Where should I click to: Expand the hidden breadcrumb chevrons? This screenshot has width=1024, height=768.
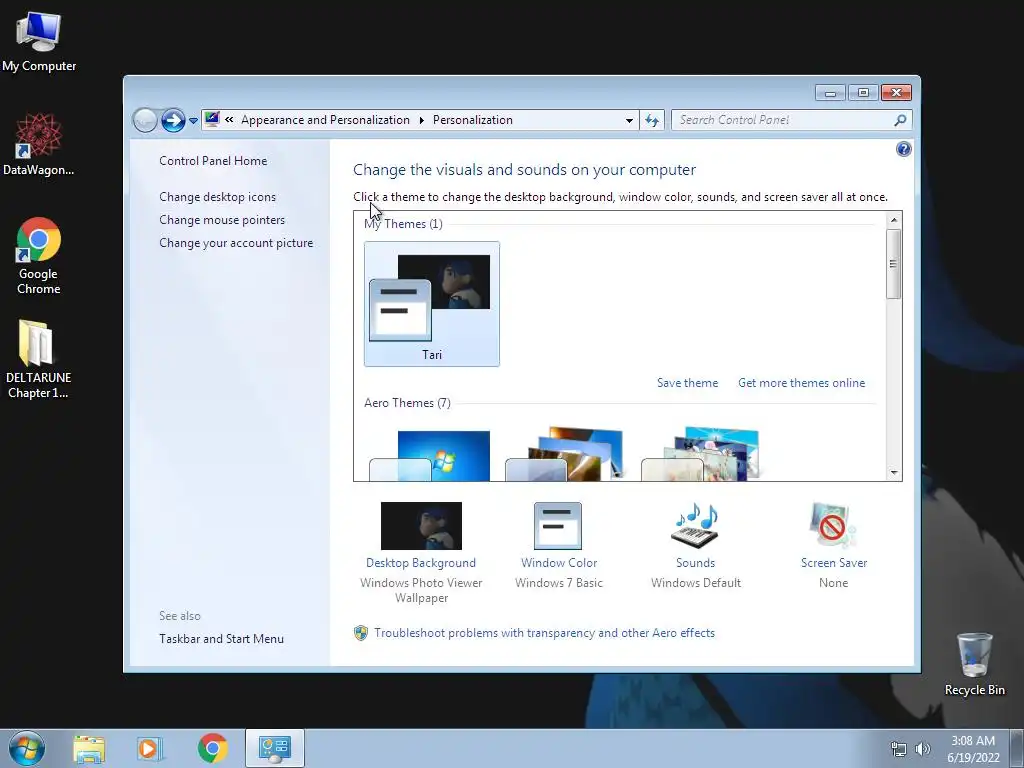click(229, 120)
